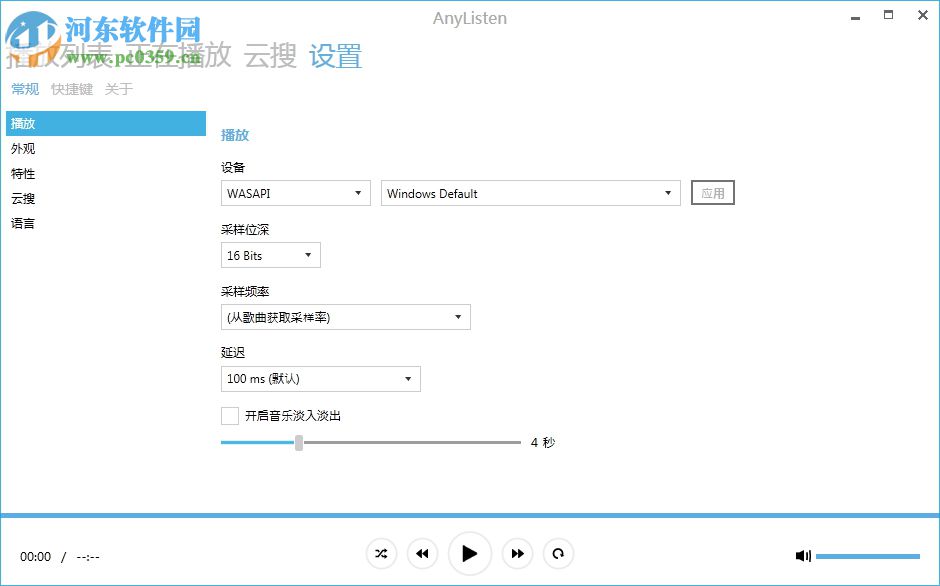Switch to the 快捷键 tab
The image size is (940, 586).
(x=72, y=89)
